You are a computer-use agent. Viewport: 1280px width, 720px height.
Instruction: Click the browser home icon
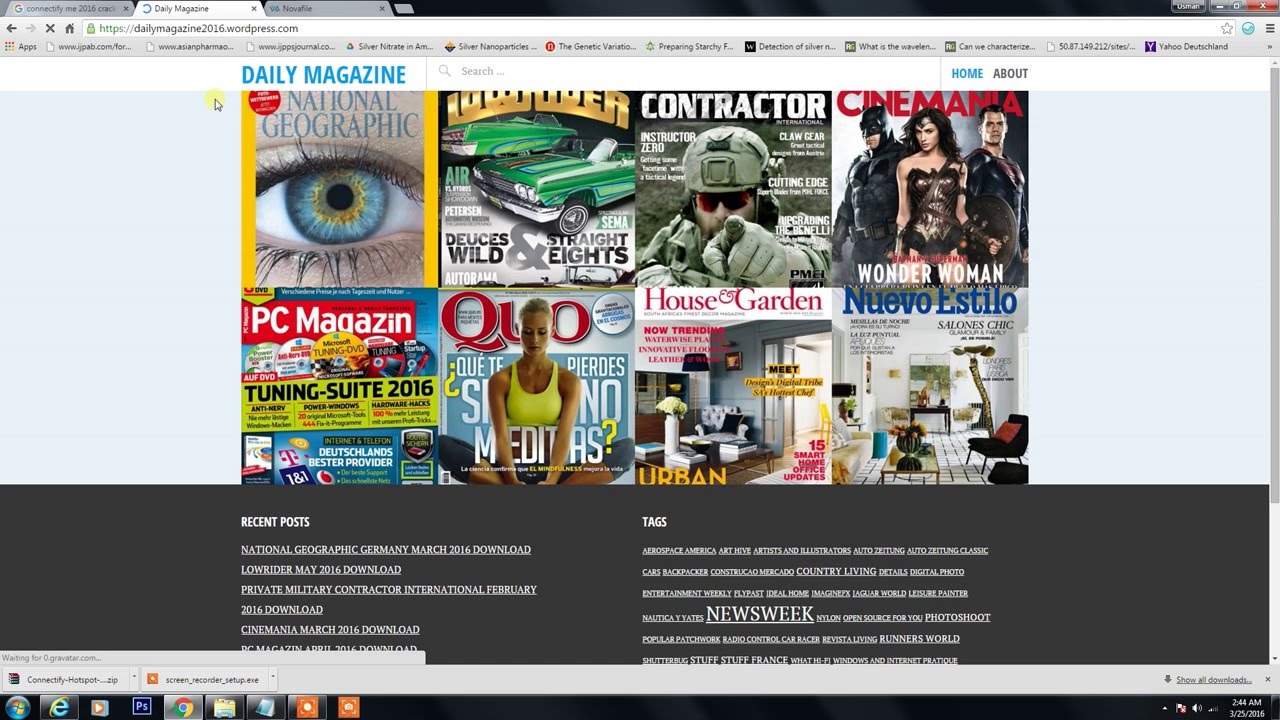[69, 28]
